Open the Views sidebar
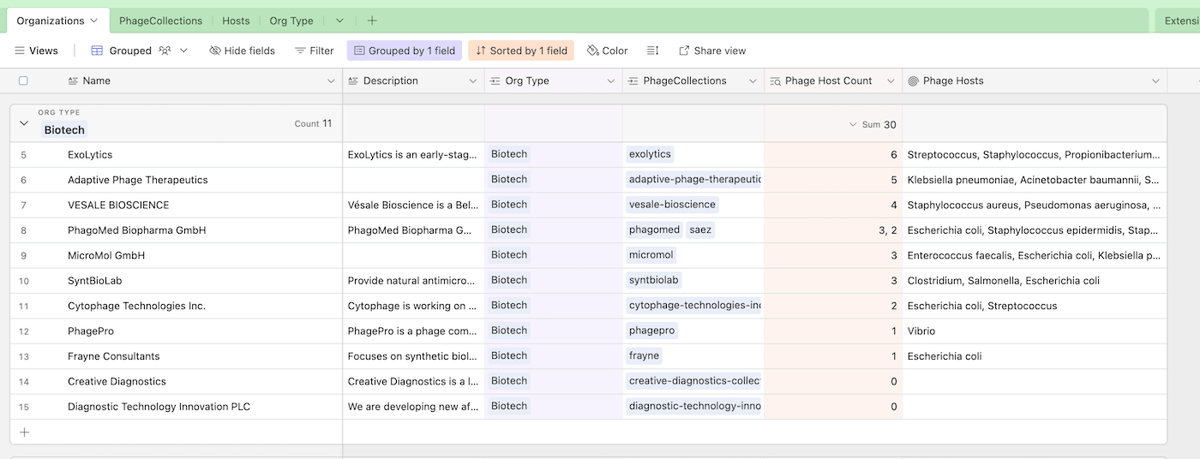Viewport: 1200px width, 459px height. tap(36, 51)
